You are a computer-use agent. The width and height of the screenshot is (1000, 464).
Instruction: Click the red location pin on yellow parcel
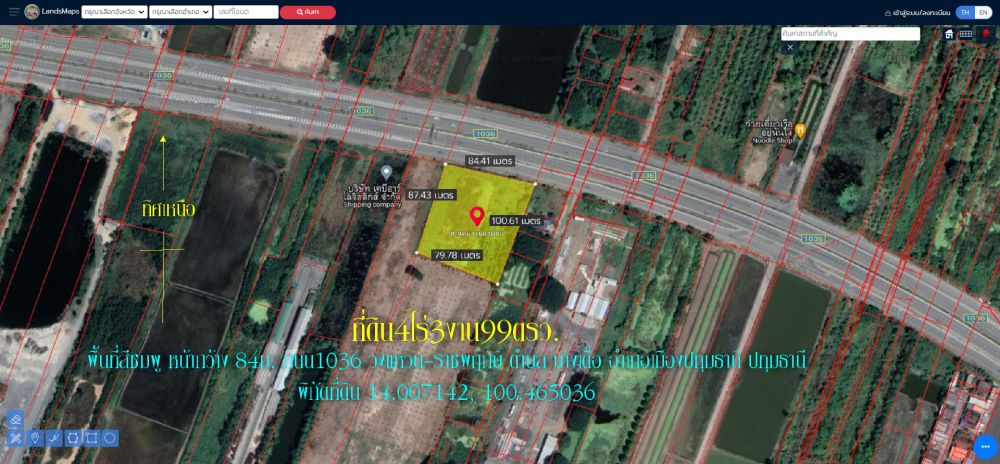477,216
